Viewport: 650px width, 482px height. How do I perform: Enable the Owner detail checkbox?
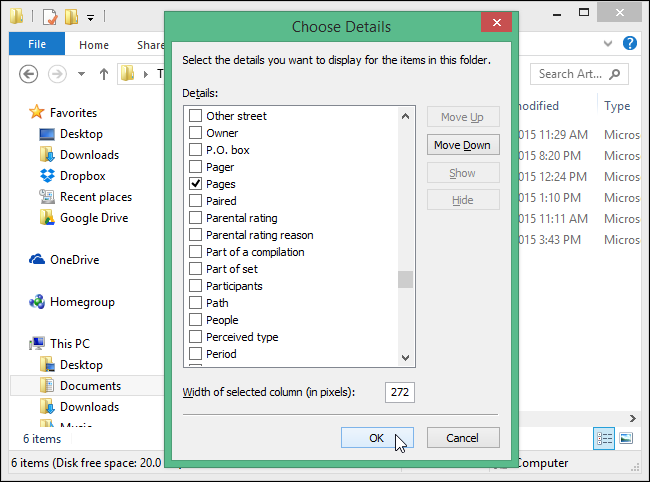[196, 133]
